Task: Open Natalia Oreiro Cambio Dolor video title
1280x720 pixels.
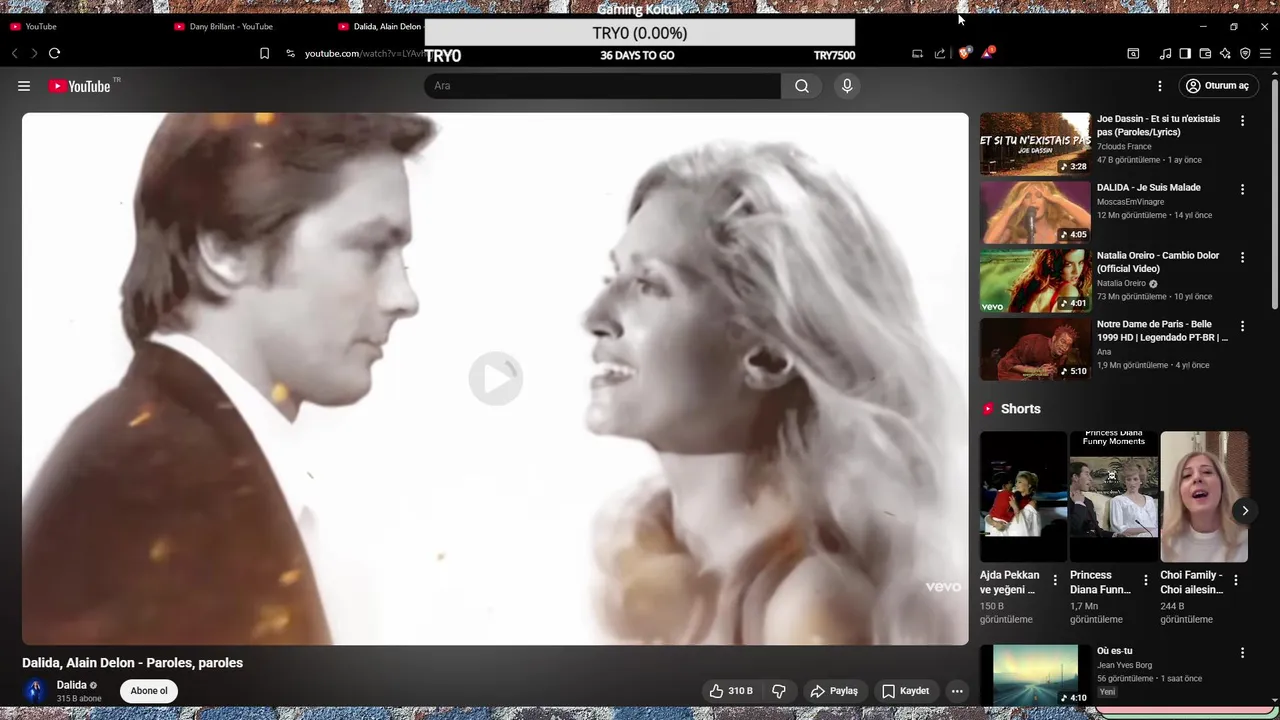Action: [x=1158, y=262]
